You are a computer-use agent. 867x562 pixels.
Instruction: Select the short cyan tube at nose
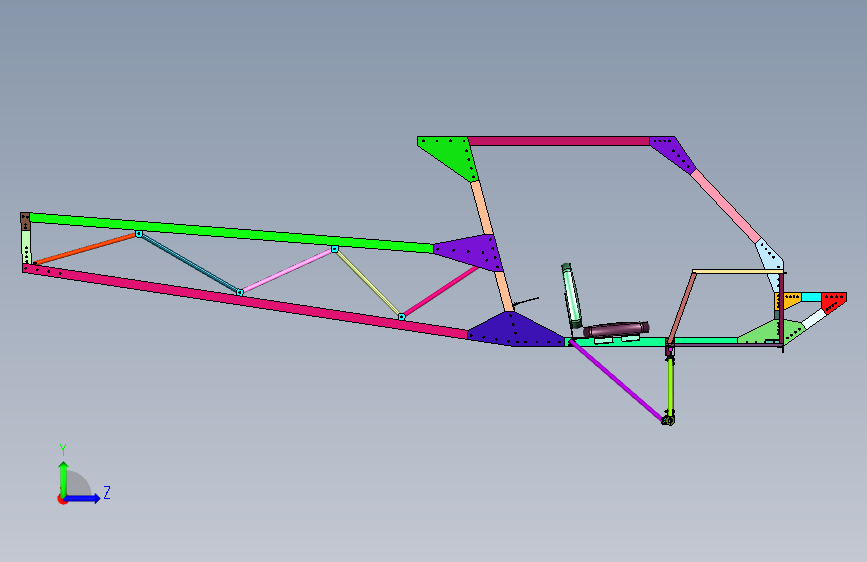pos(811,297)
